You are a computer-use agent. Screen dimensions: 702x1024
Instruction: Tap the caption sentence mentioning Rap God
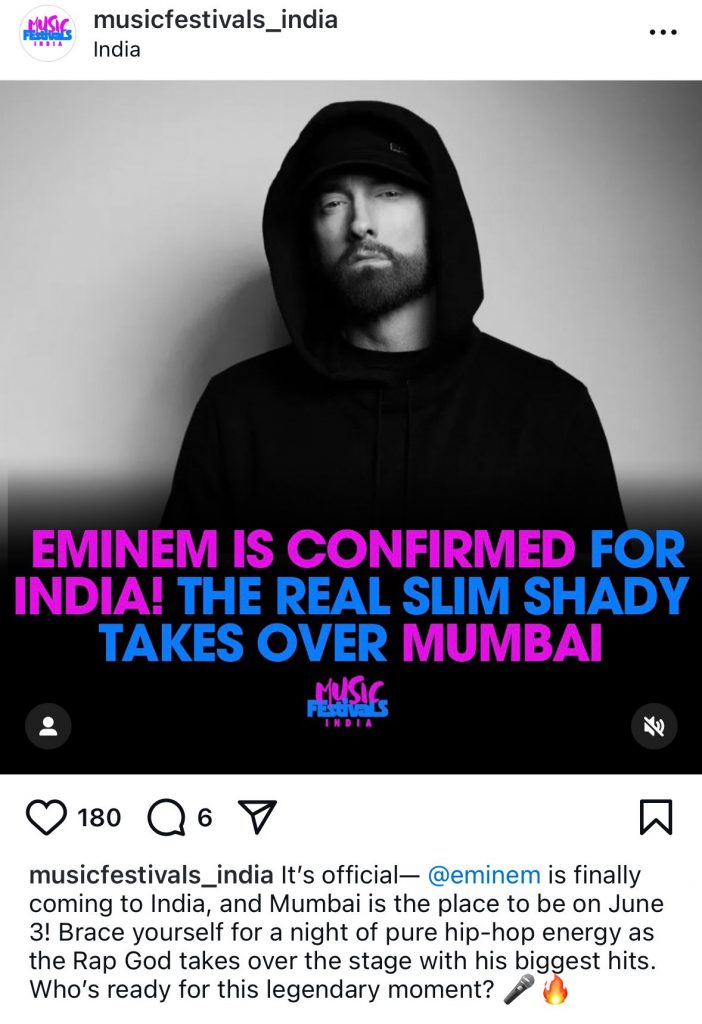point(342,947)
